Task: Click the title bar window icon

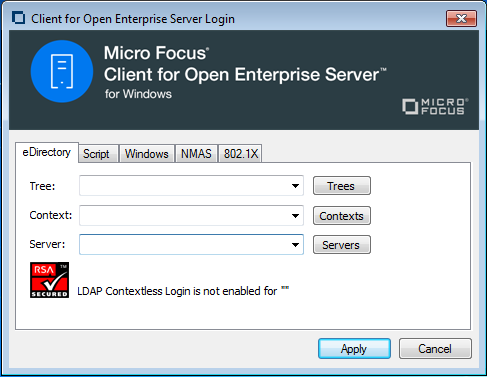Action: (x=18, y=18)
